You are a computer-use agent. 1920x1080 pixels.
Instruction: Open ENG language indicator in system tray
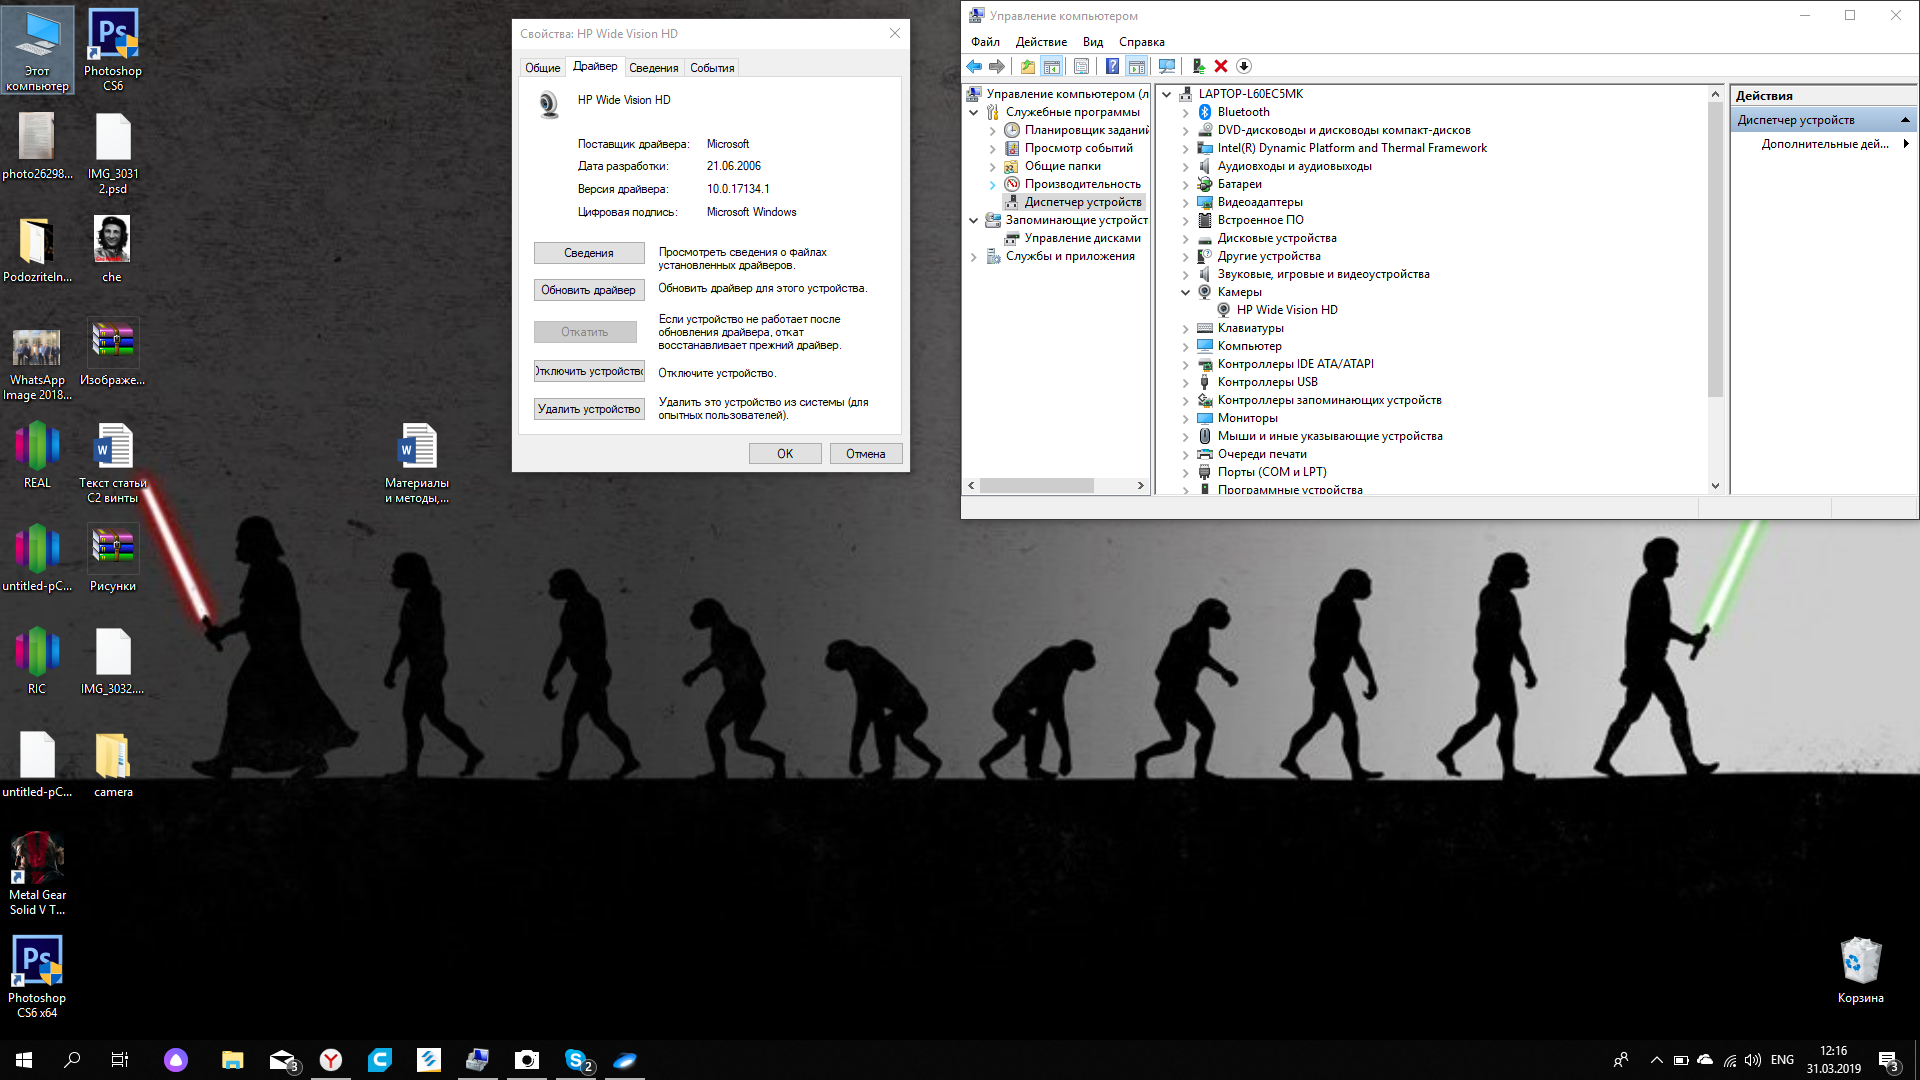[1782, 1060]
